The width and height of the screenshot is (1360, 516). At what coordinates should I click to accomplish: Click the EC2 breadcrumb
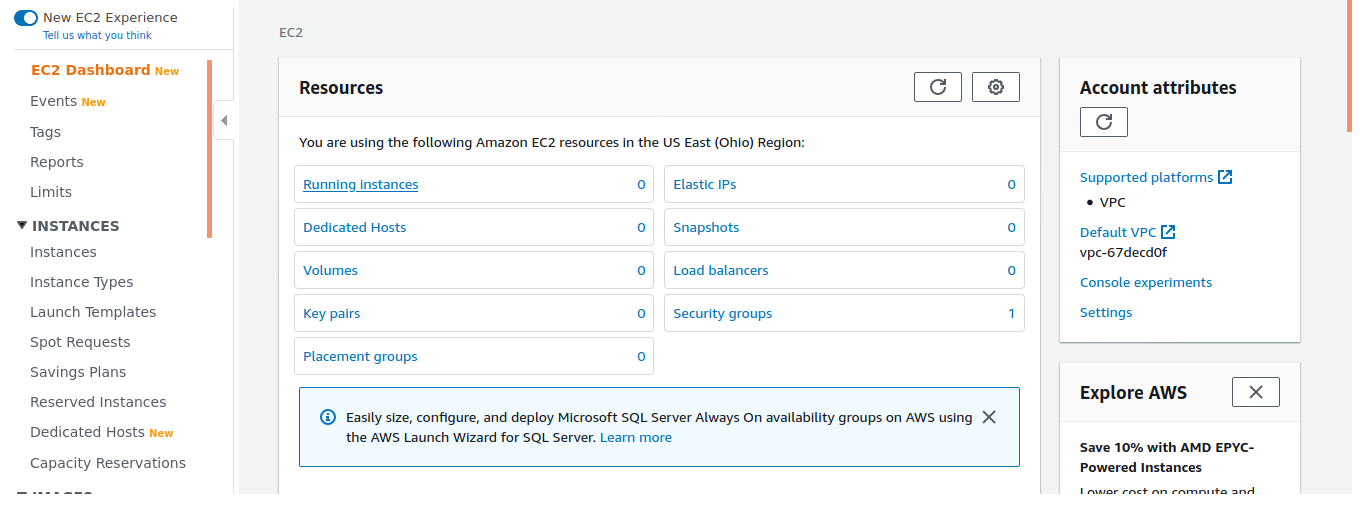291,32
